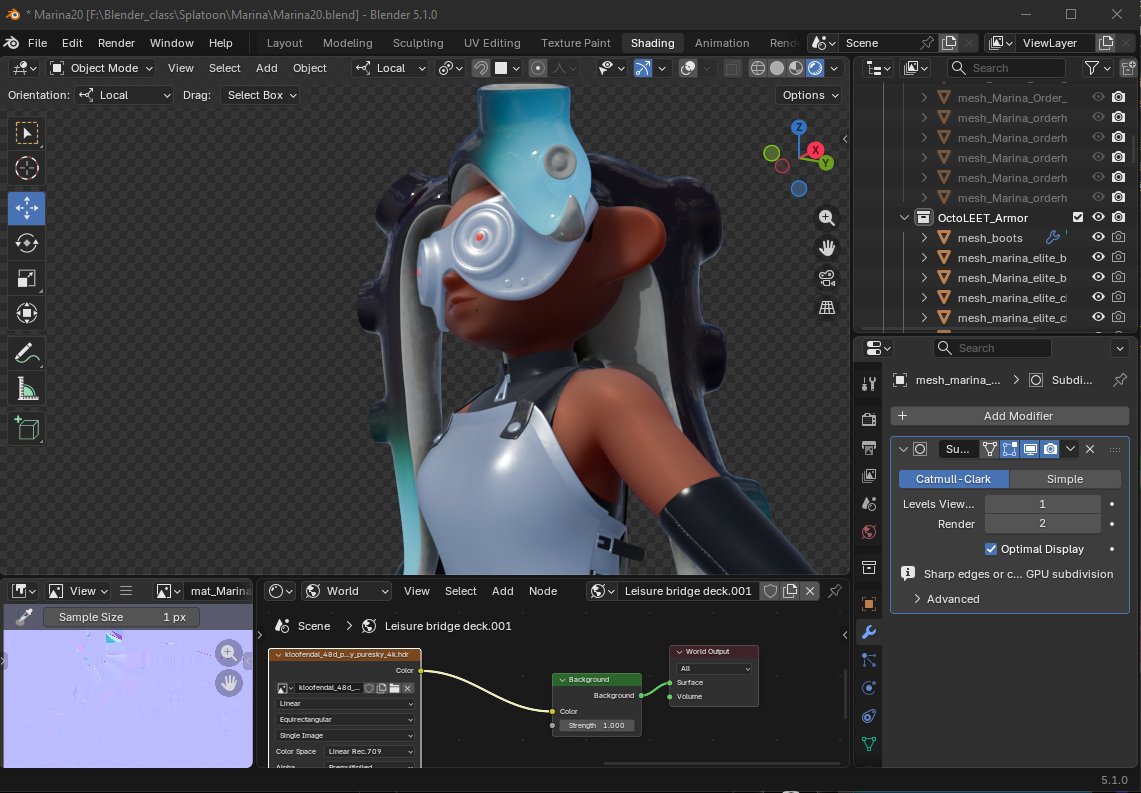The width and height of the screenshot is (1141, 793).
Task: Click the viewport pan hand icon
Action: pos(827,248)
